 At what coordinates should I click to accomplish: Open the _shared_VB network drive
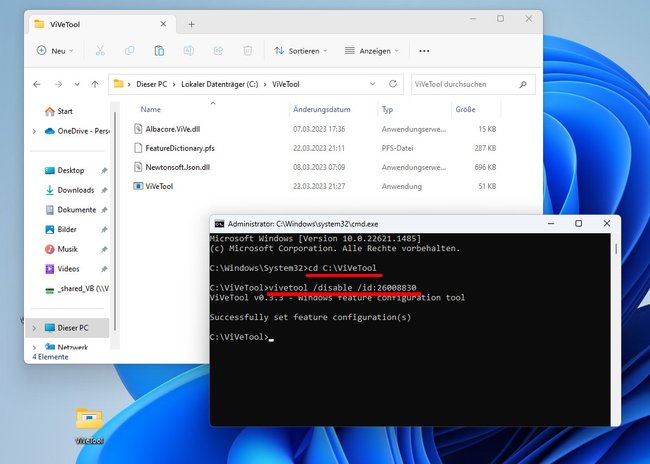pyautogui.click(x=77, y=289)
